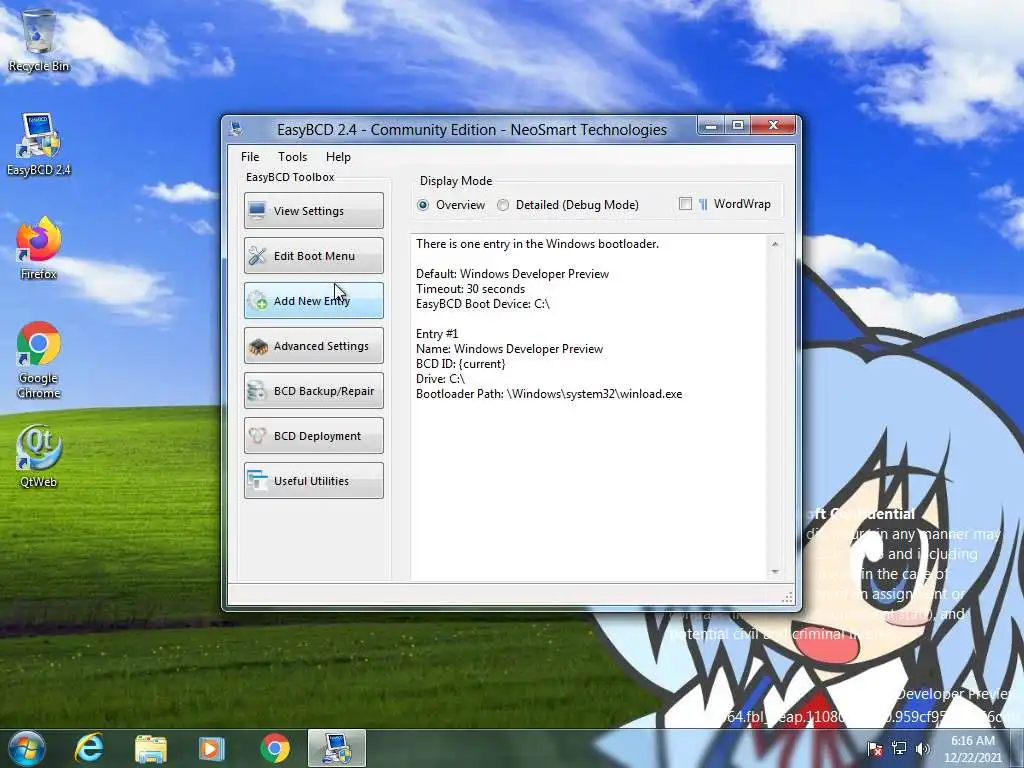The height and width of the screenshot is (768, 1024).
Task: Open BCD Deployment
Action: pos(313,436)
